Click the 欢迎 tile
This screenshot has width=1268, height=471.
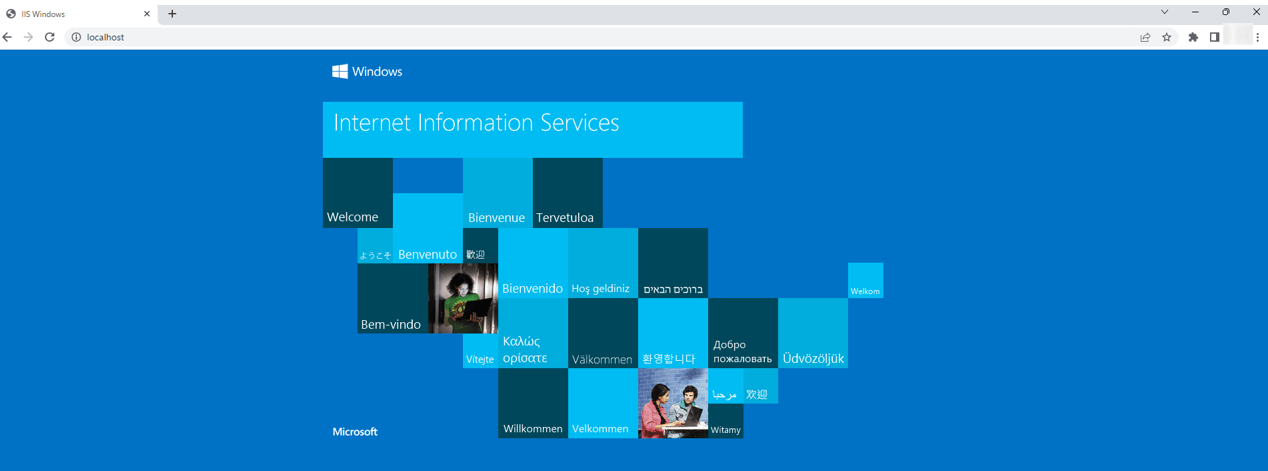(760, 386)
